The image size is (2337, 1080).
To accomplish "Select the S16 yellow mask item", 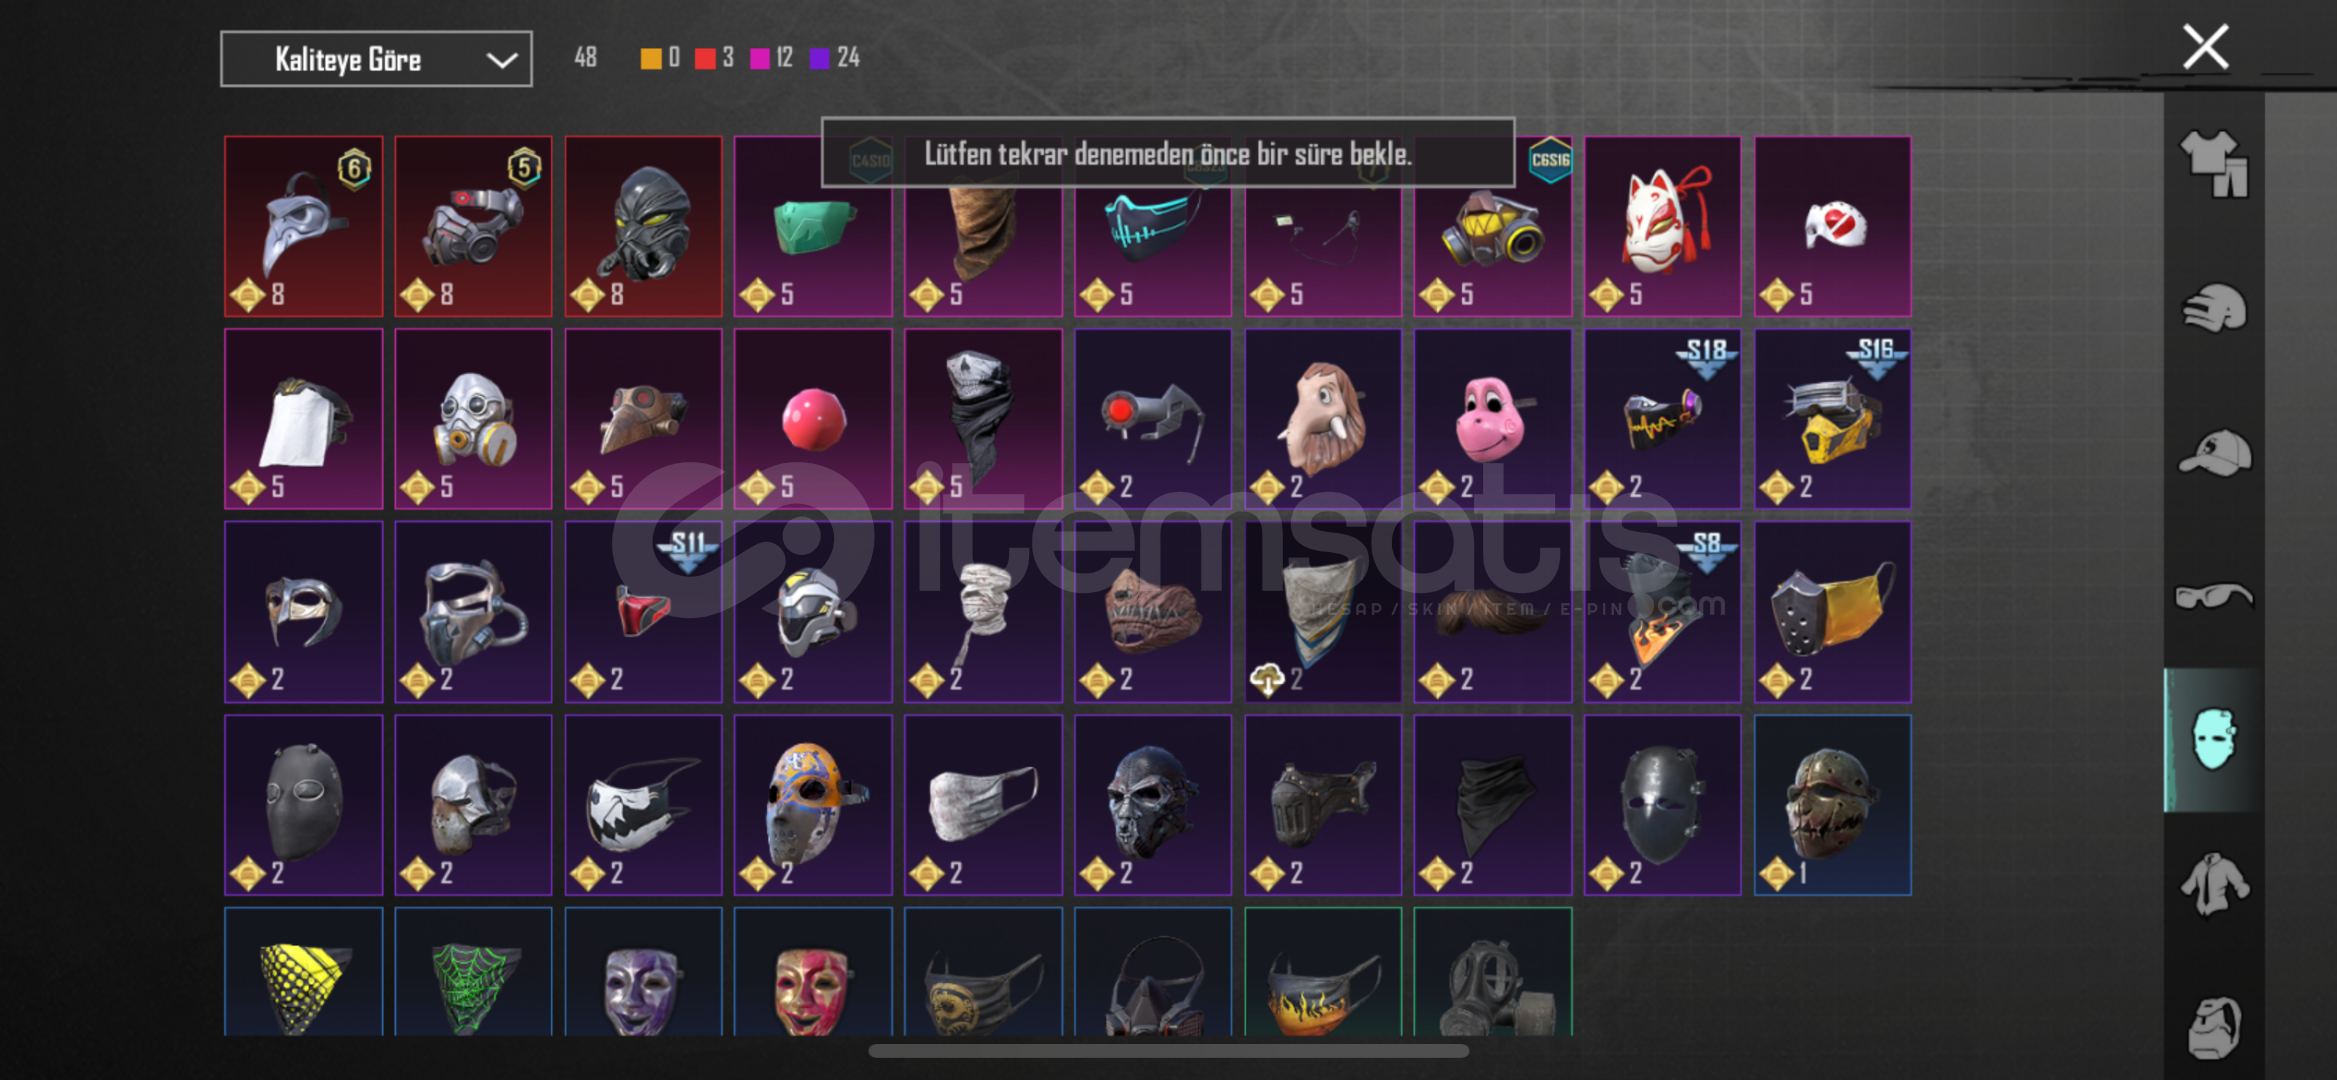I will pyautogui.click(x=1832, y=419).
